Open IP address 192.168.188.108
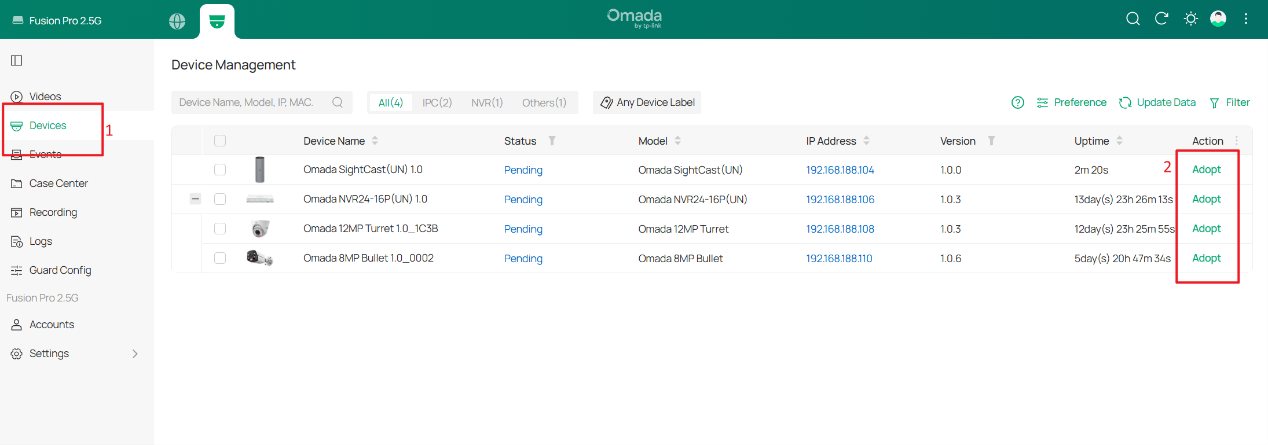Image resolution: width=1268 pixels, height=445 pixels. pos(840,229)
